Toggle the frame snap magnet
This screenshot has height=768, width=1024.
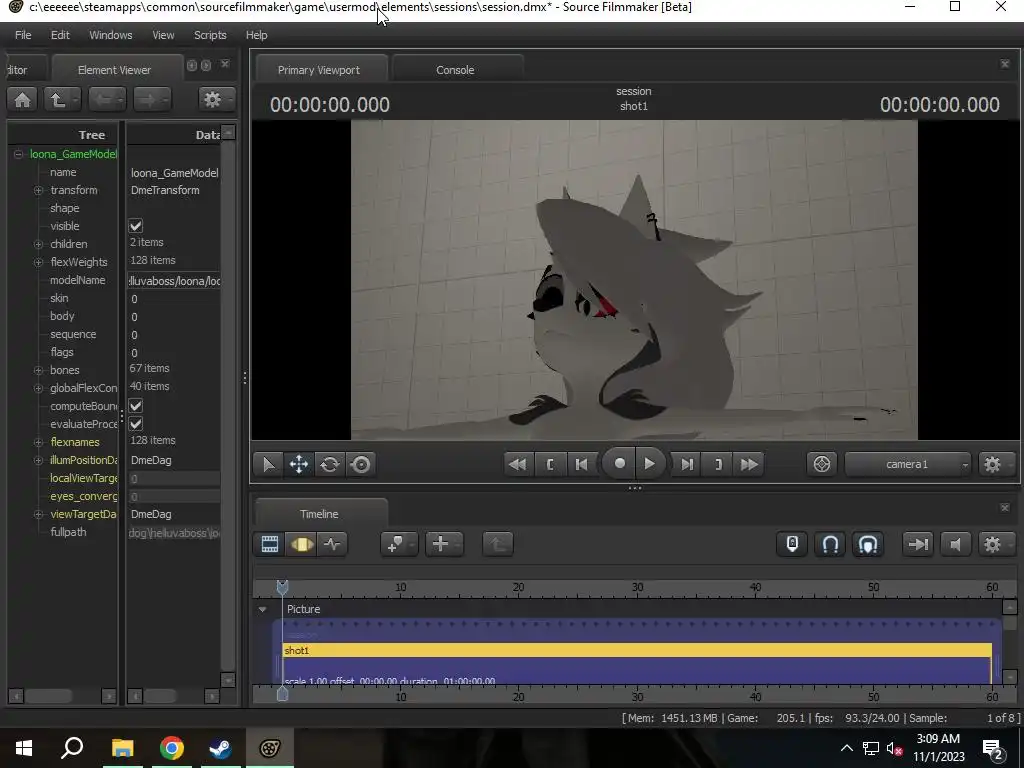point(830,544)
